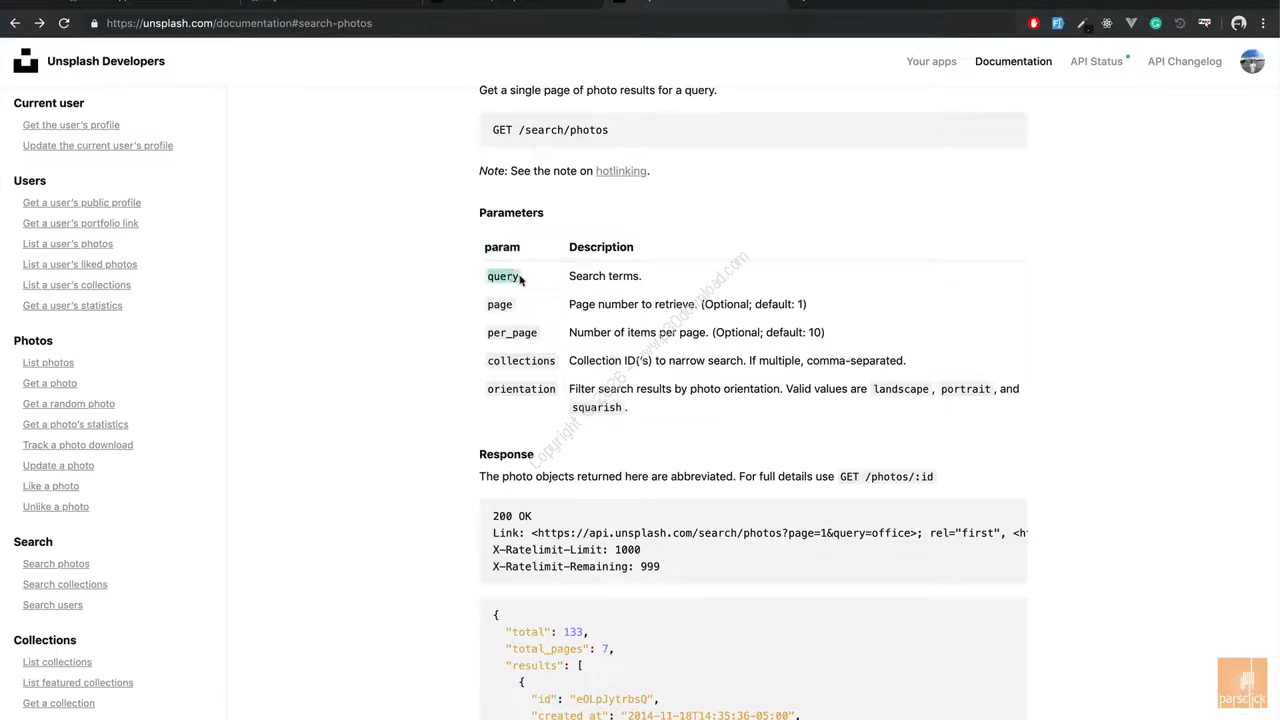Image resolution: width=1280 pixels, height=720 pixels.
Task: Open the Vue devtools extension icon
Action: (1131, 23)
